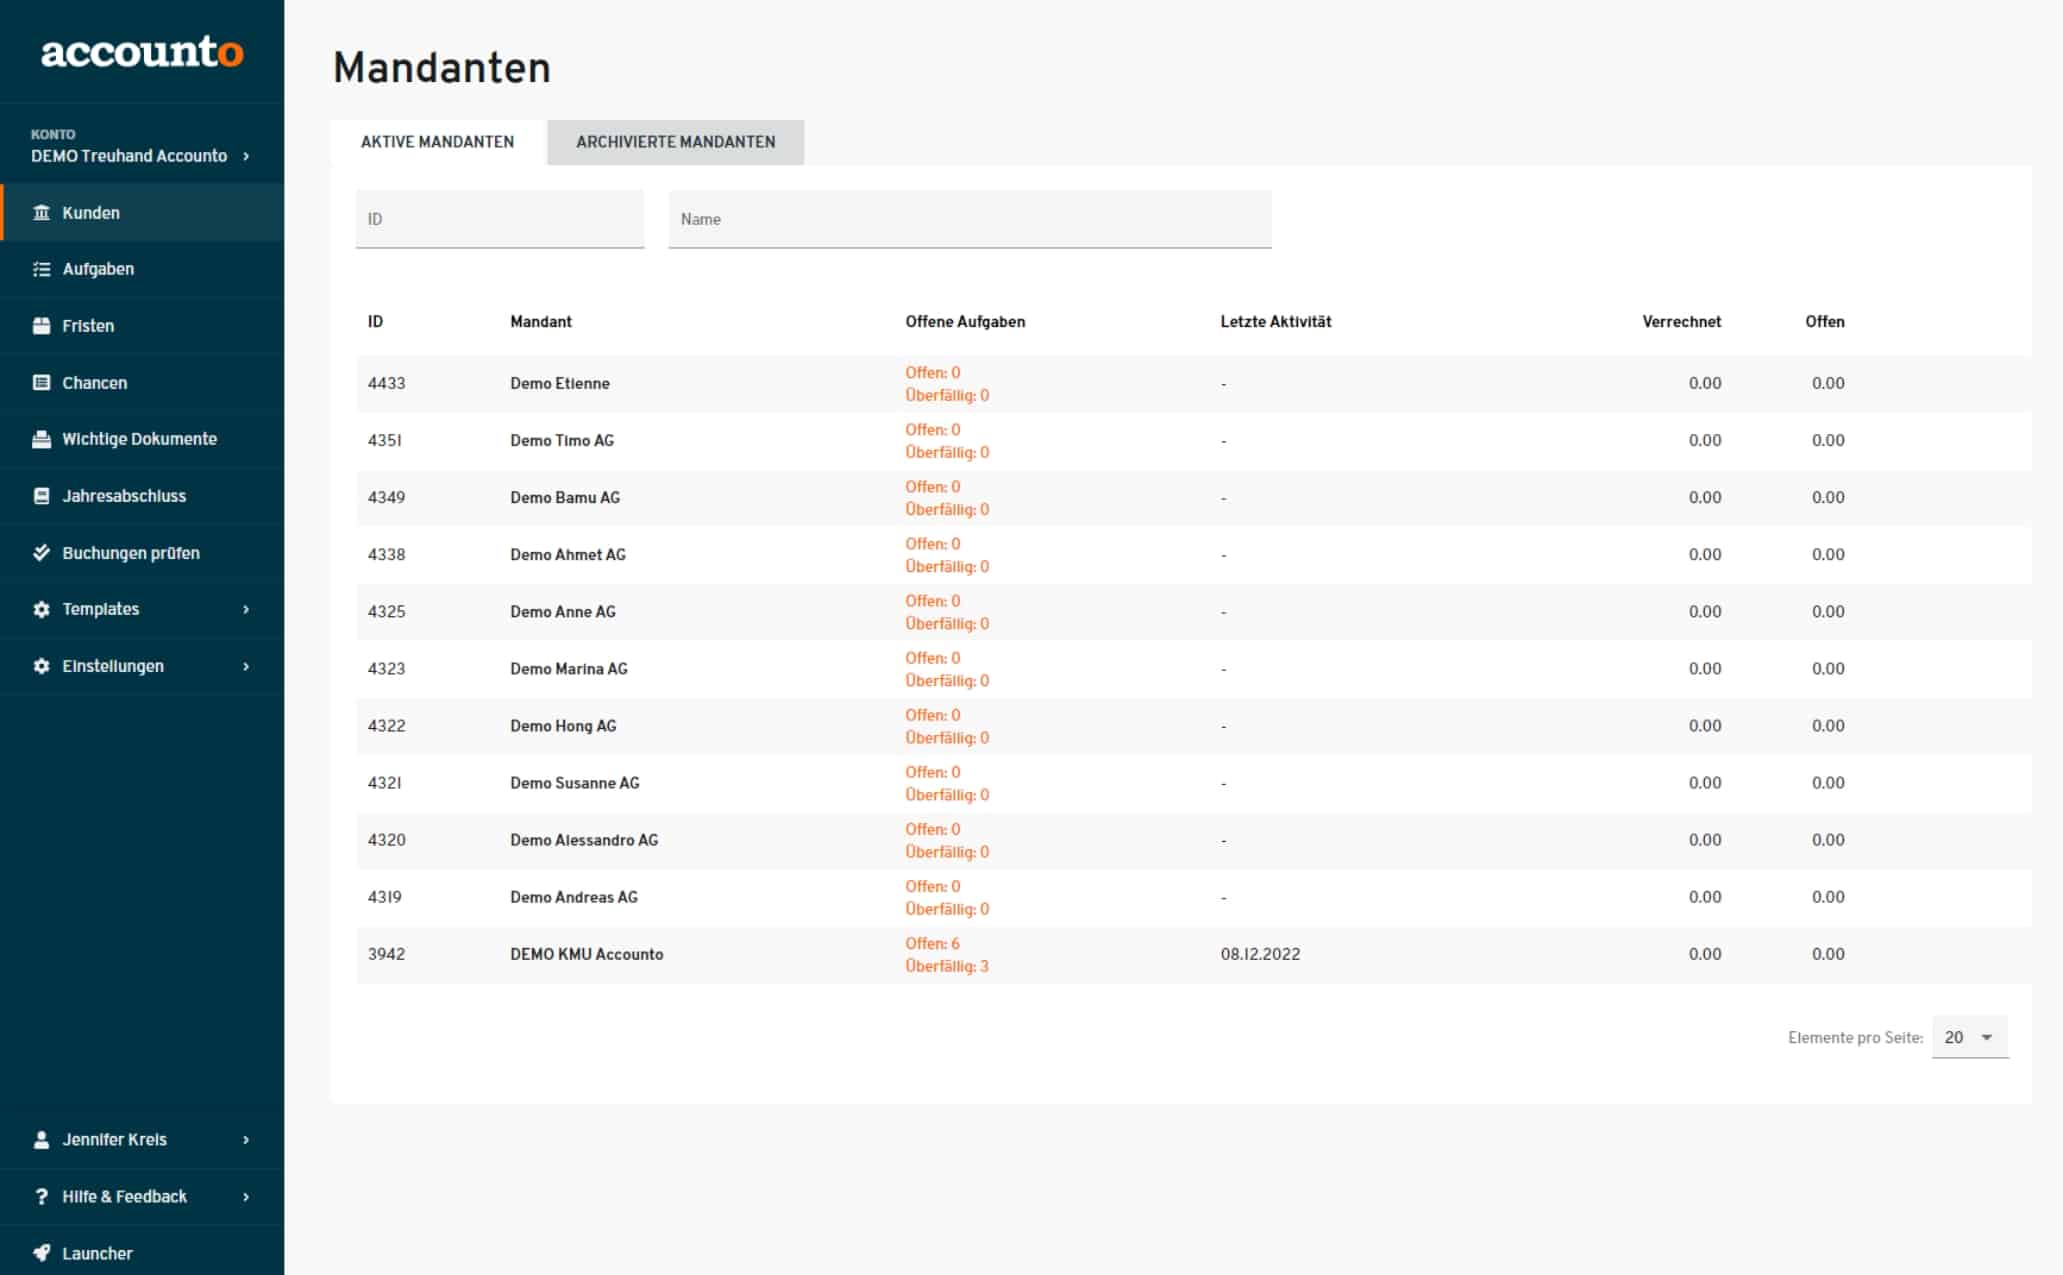Image resolution: width=2063 pixels, height=1275 pixels.
Task: Click the Launcher rocket icon
Action: tap(41, 1253)
